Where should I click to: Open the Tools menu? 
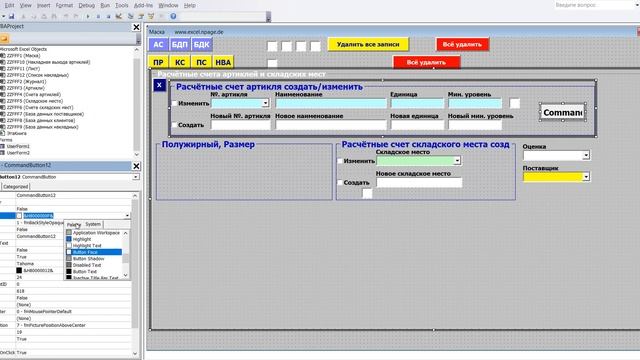click(x=122, y=5)
